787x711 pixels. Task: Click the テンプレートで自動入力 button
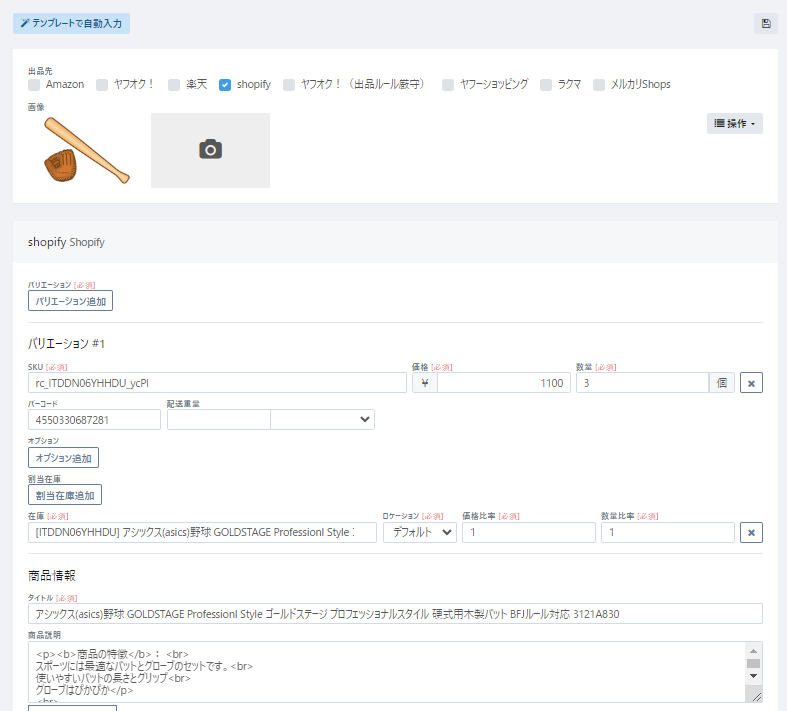click(71, 24)
